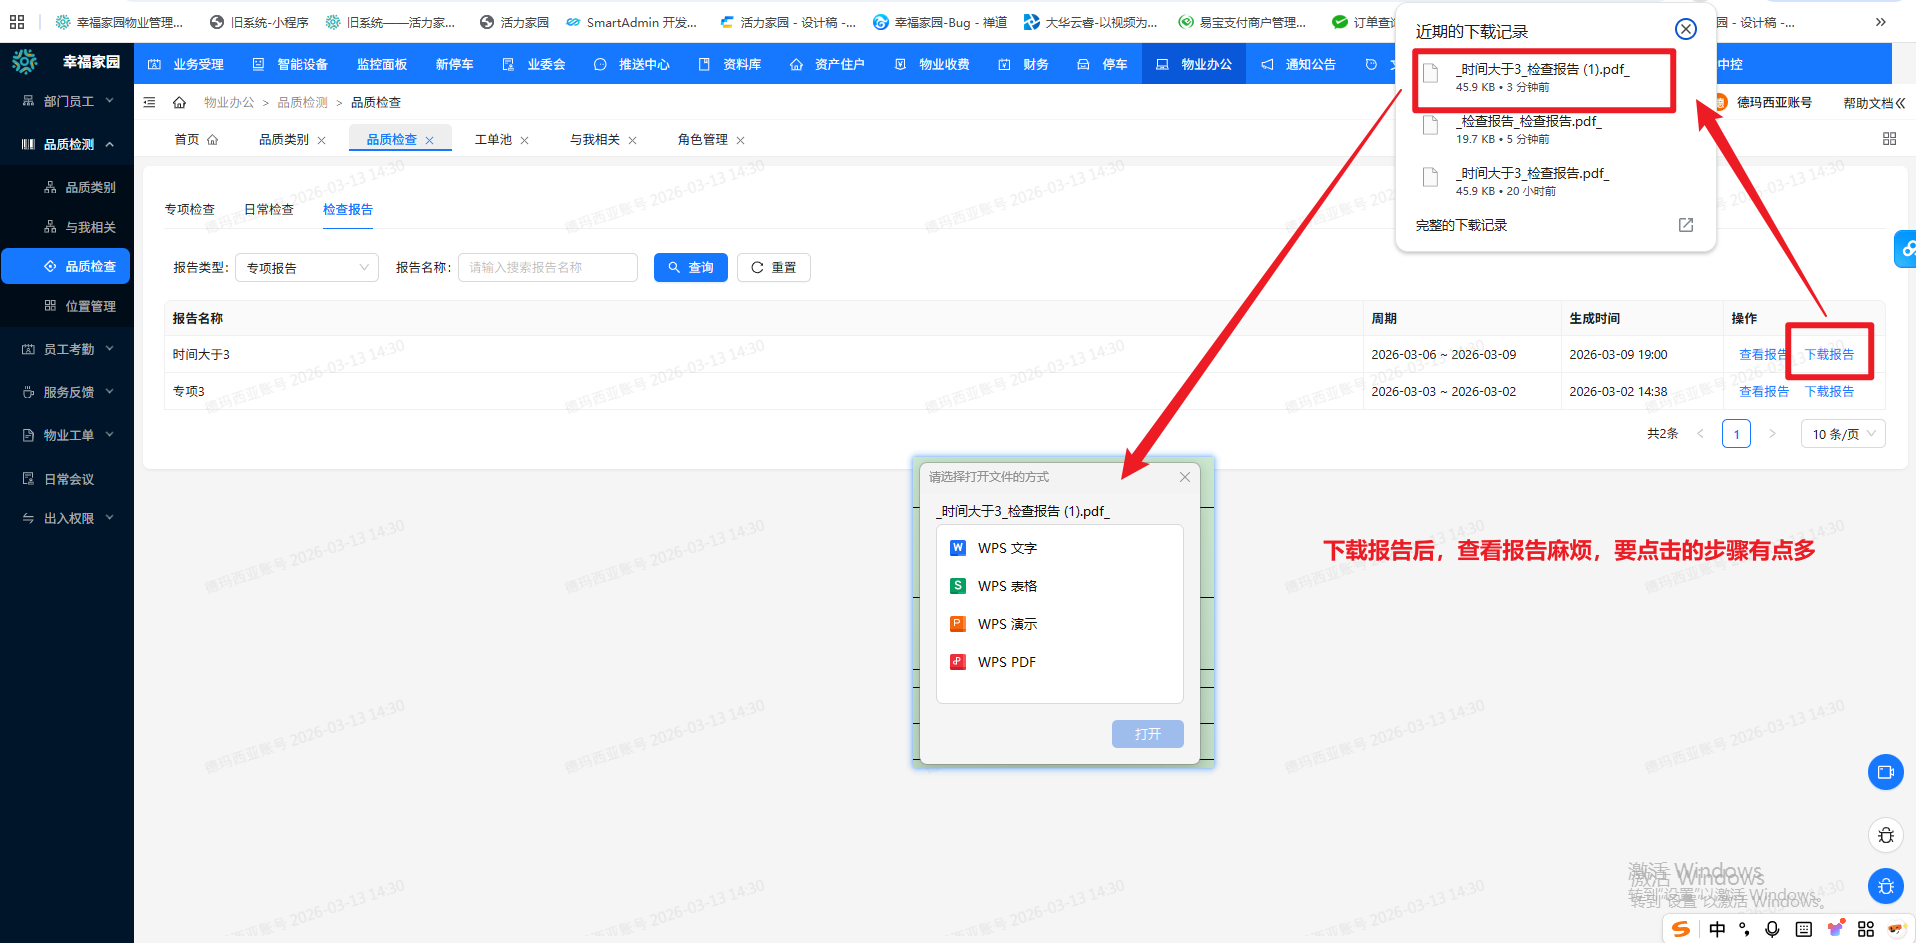
Task: Click the 查询 search button
Action: 690,268
